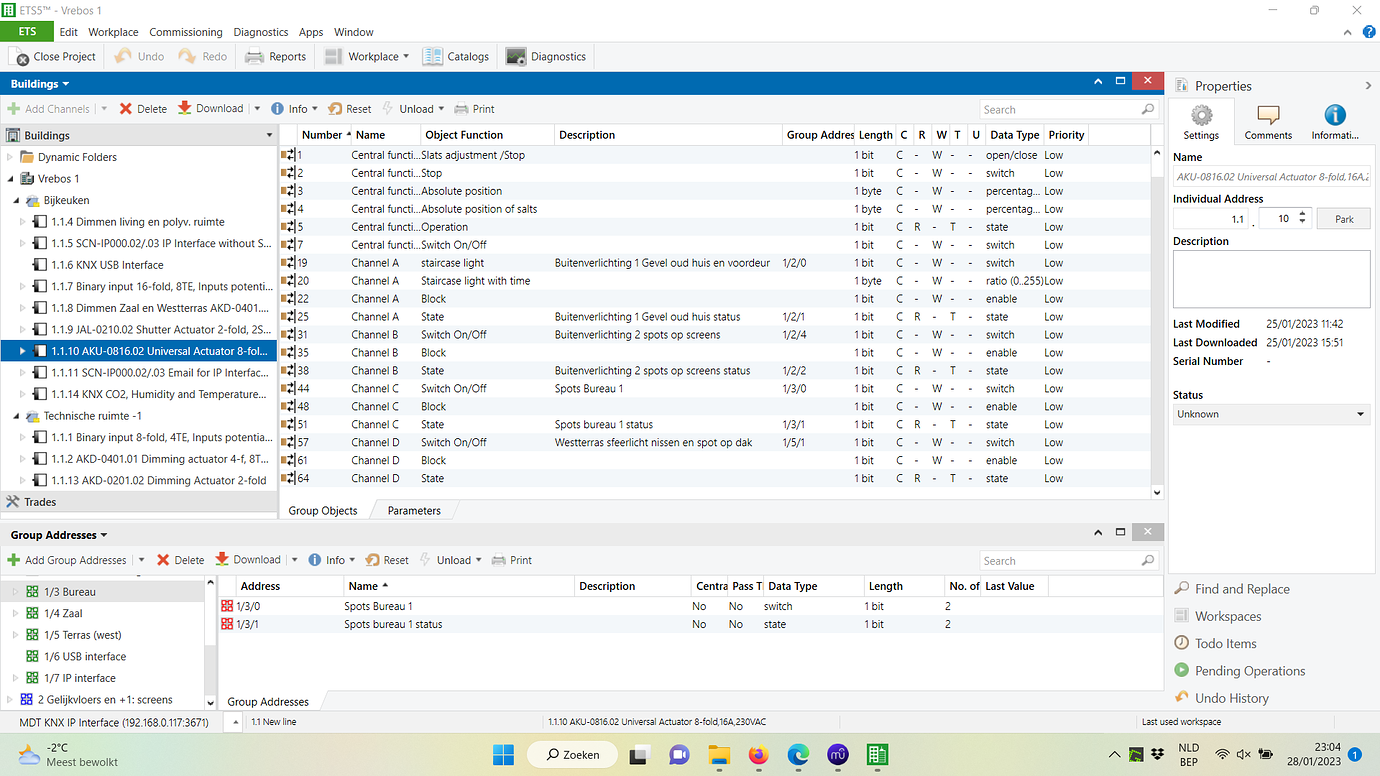Open the Status dropdown showing Unknown
The height and width of the screenshot is (776, 1380).
(x=1360, y=413)
